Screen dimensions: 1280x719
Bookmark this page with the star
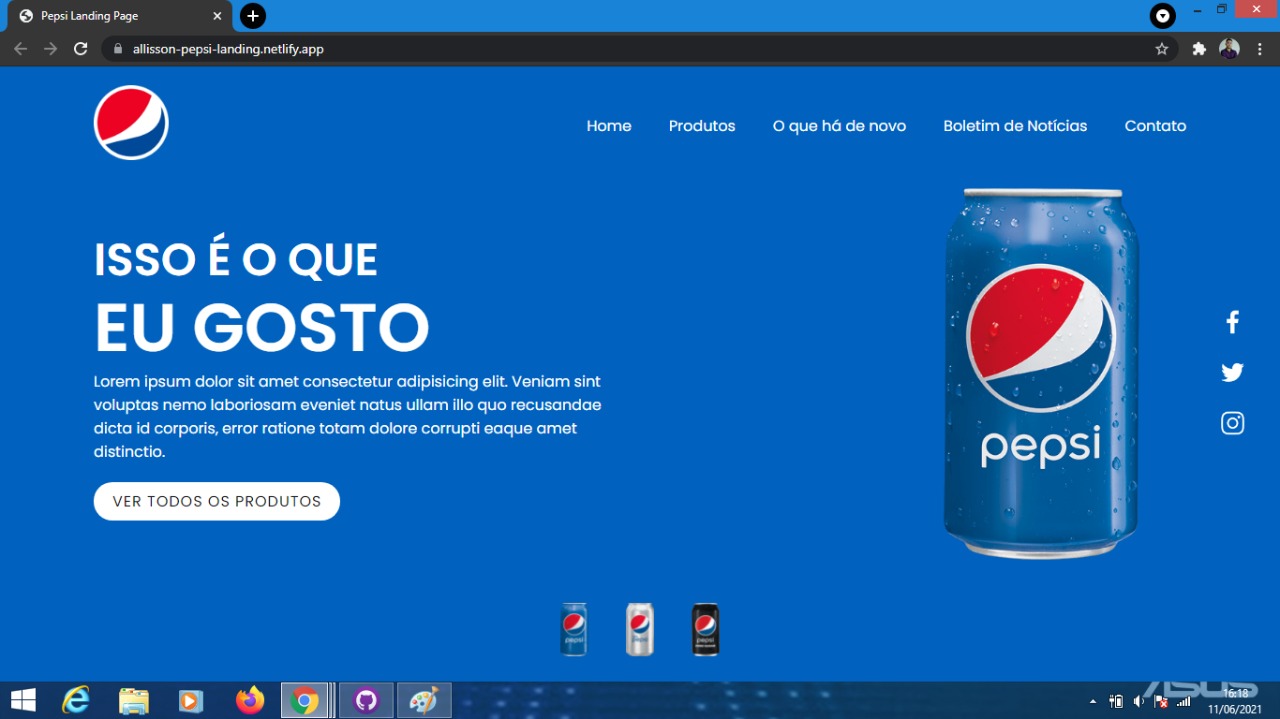pos(1161,49)
